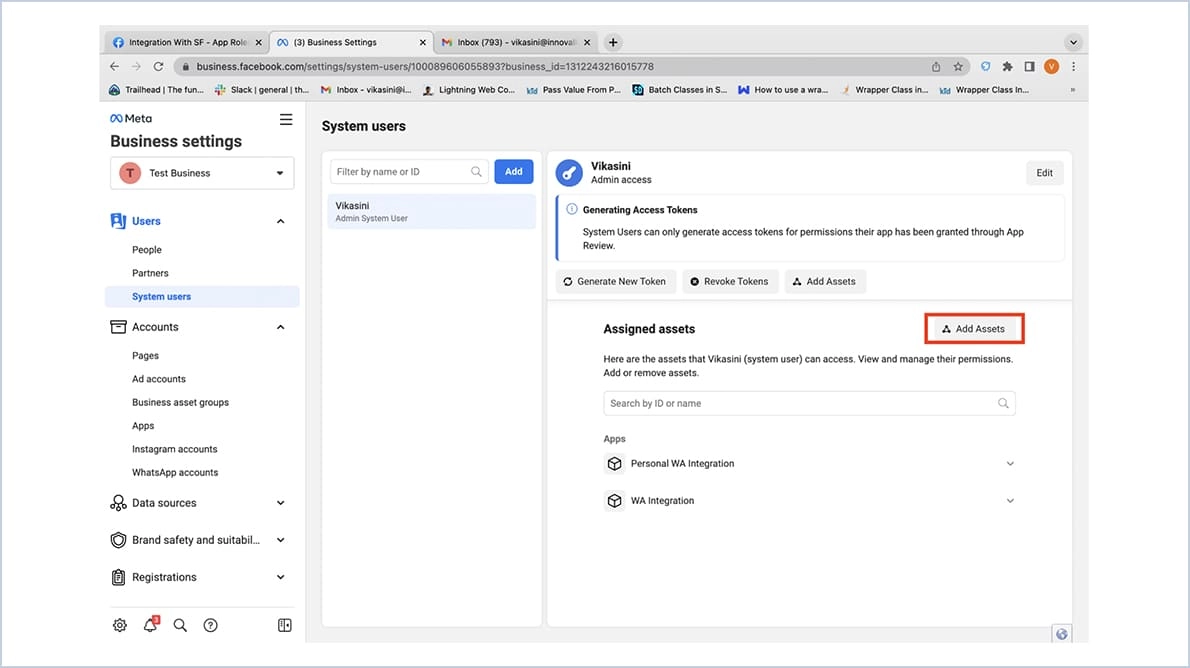Collapse the Accounts section chevron
The image size is (1190, 668).
[281, 327]
